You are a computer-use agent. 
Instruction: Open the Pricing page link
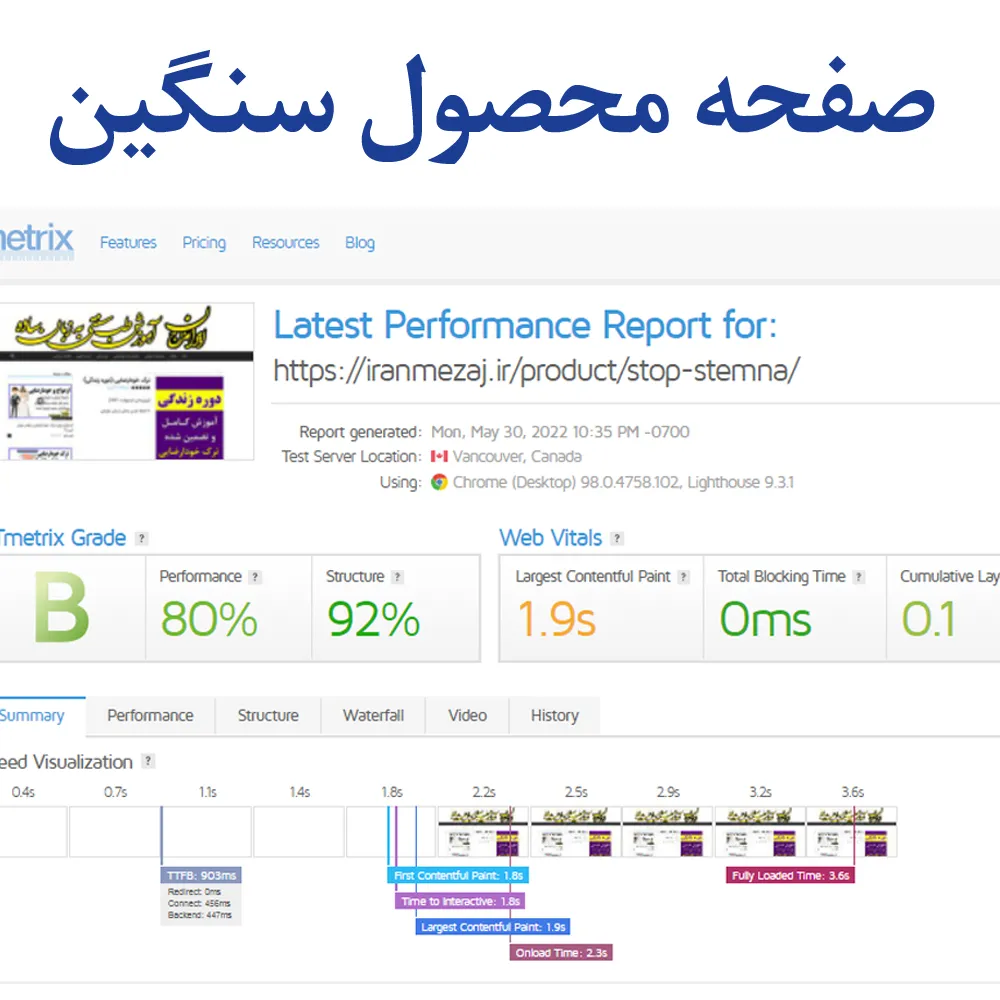coord(204,243)
